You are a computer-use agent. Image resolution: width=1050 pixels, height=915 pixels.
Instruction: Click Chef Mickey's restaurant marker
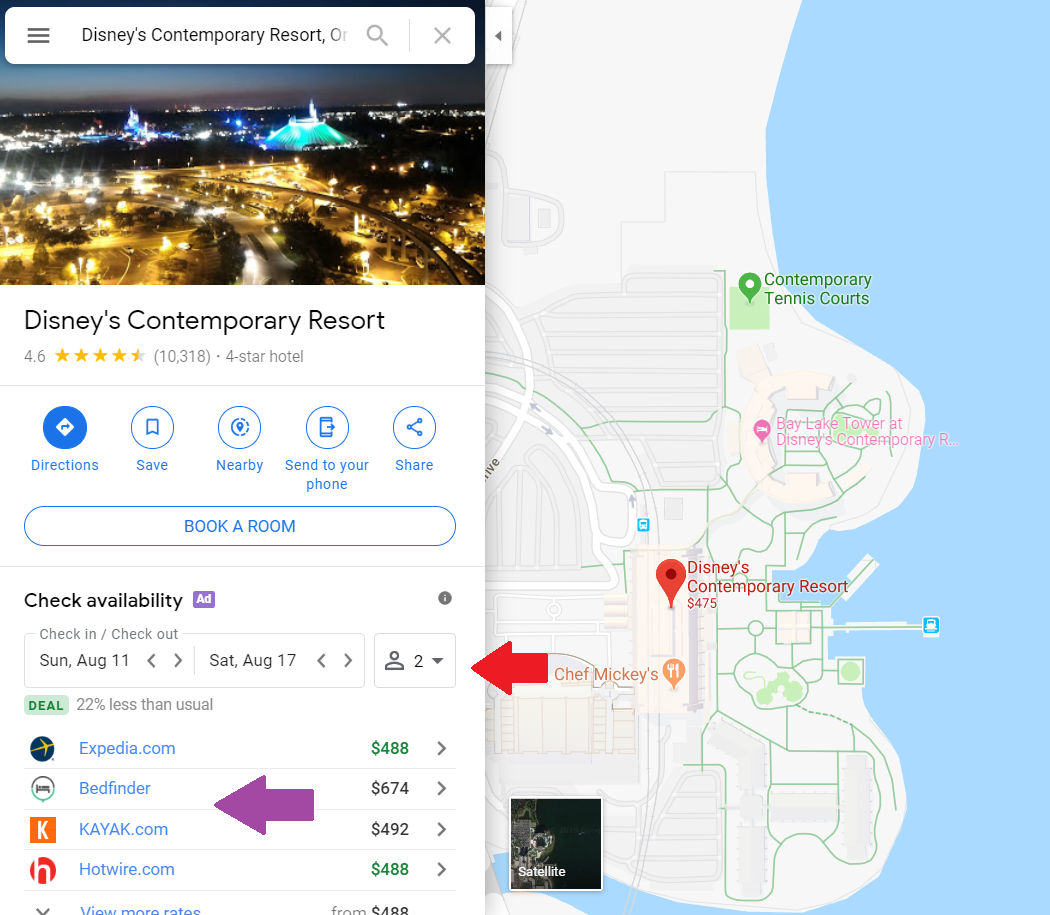click(674, 673)
